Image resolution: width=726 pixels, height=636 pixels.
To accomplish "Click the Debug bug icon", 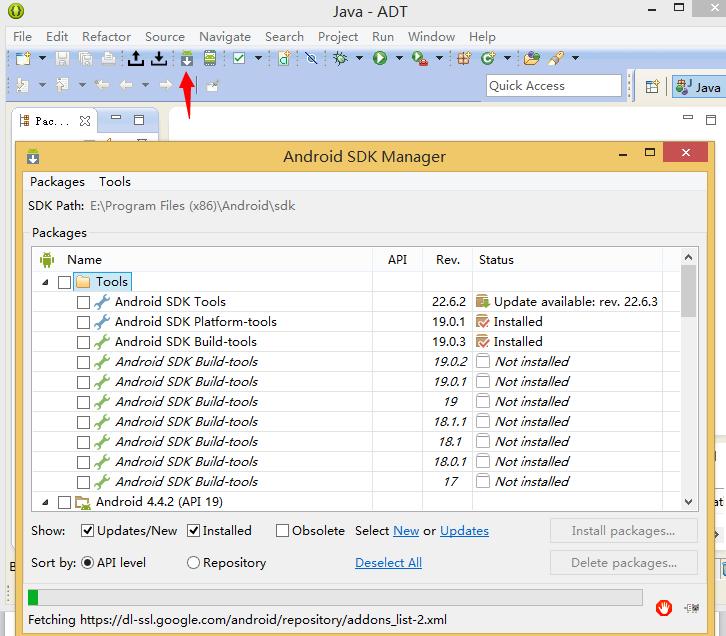I will click(342, 59).
